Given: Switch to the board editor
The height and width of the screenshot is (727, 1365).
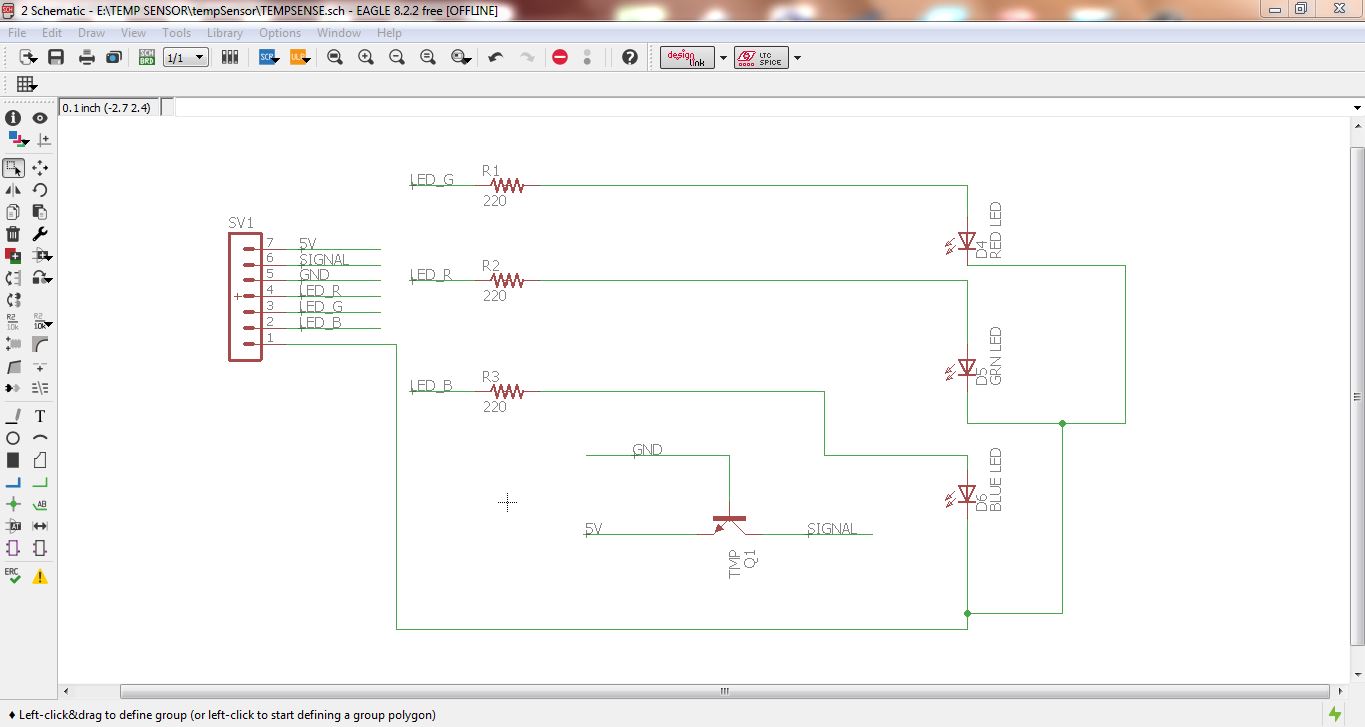Looking at the screenshot, I should [x=146, y=57].
